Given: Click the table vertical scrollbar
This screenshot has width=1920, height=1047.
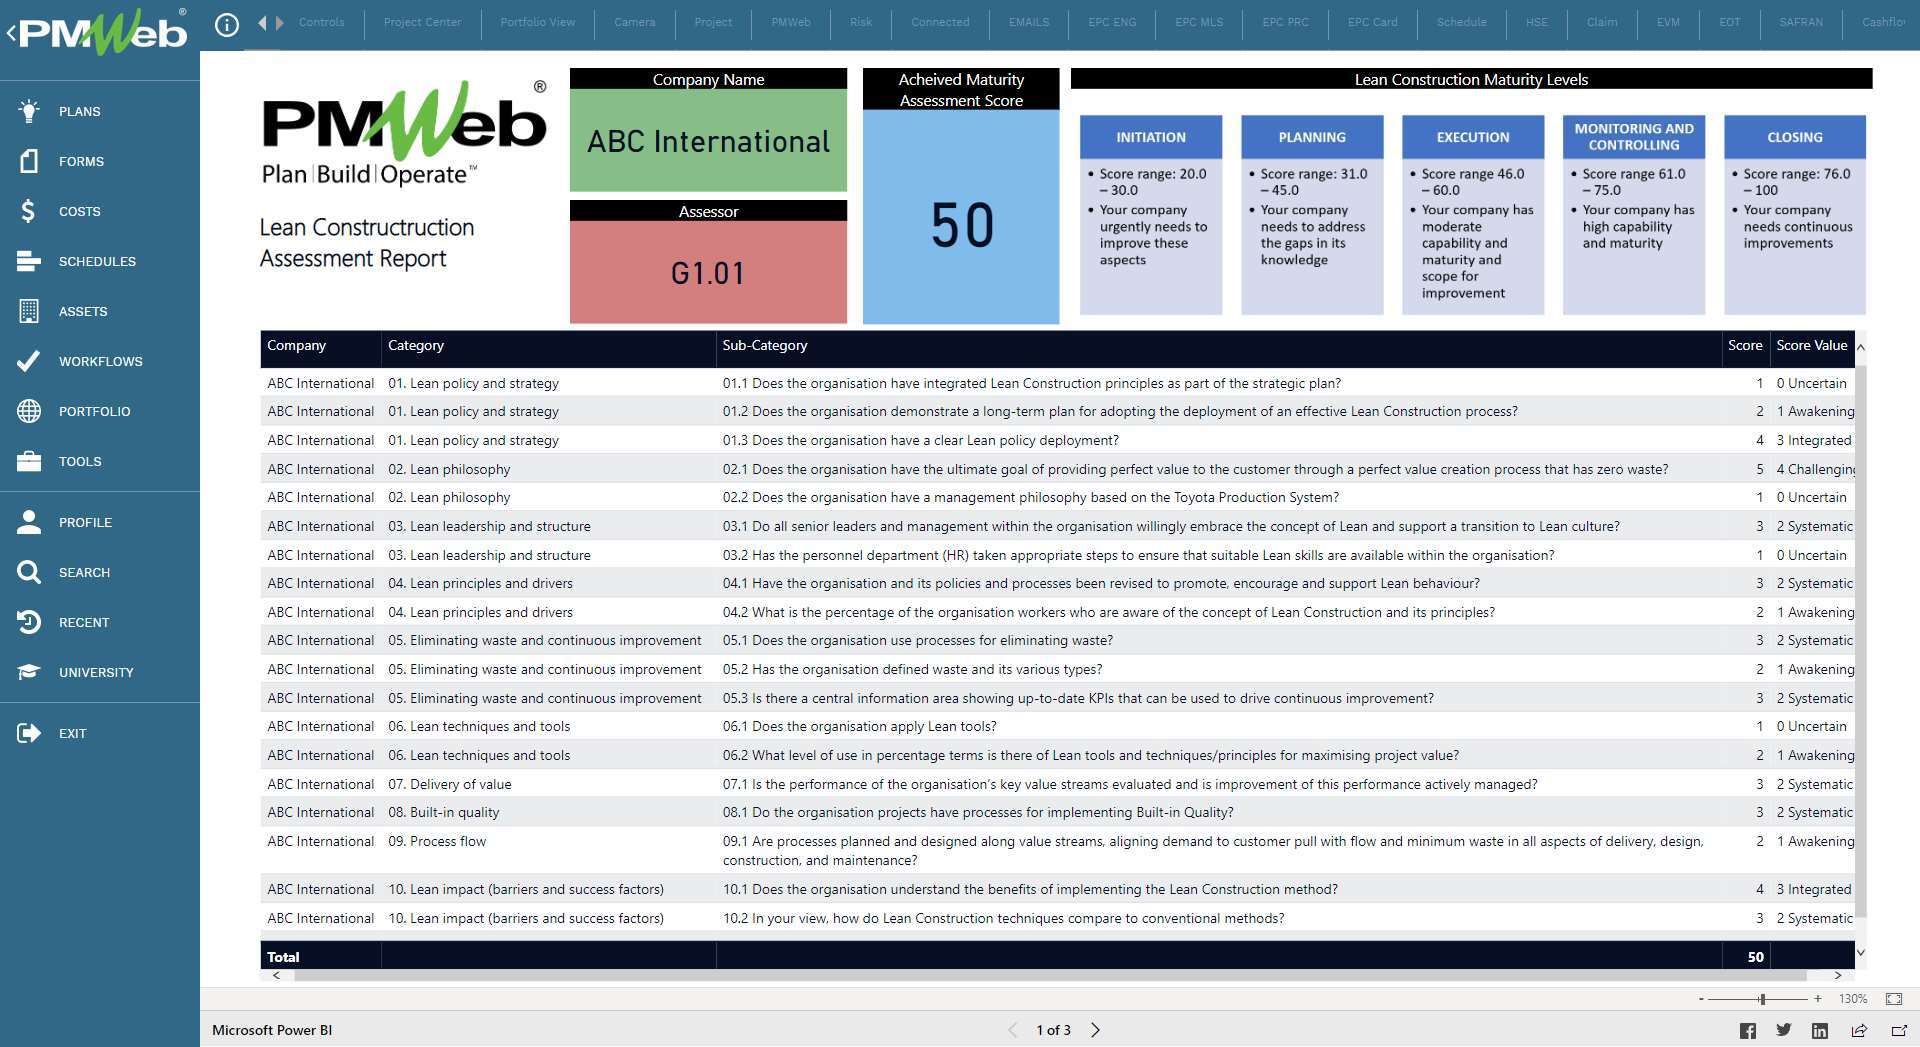Looking at the screenshot, I should (1861, 640).
